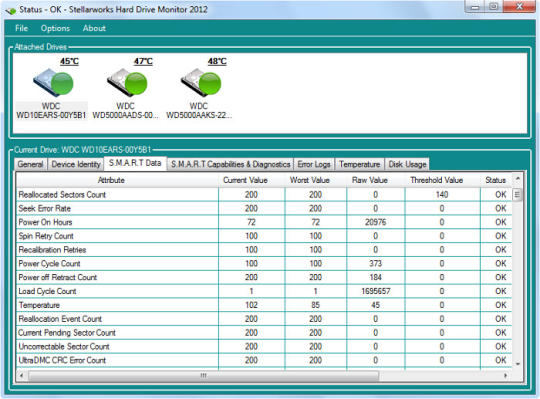Open S.M.A.R.T Capabilities & Diagnostics tab
This screenshot has height=399, width=540.
point(230,164)
